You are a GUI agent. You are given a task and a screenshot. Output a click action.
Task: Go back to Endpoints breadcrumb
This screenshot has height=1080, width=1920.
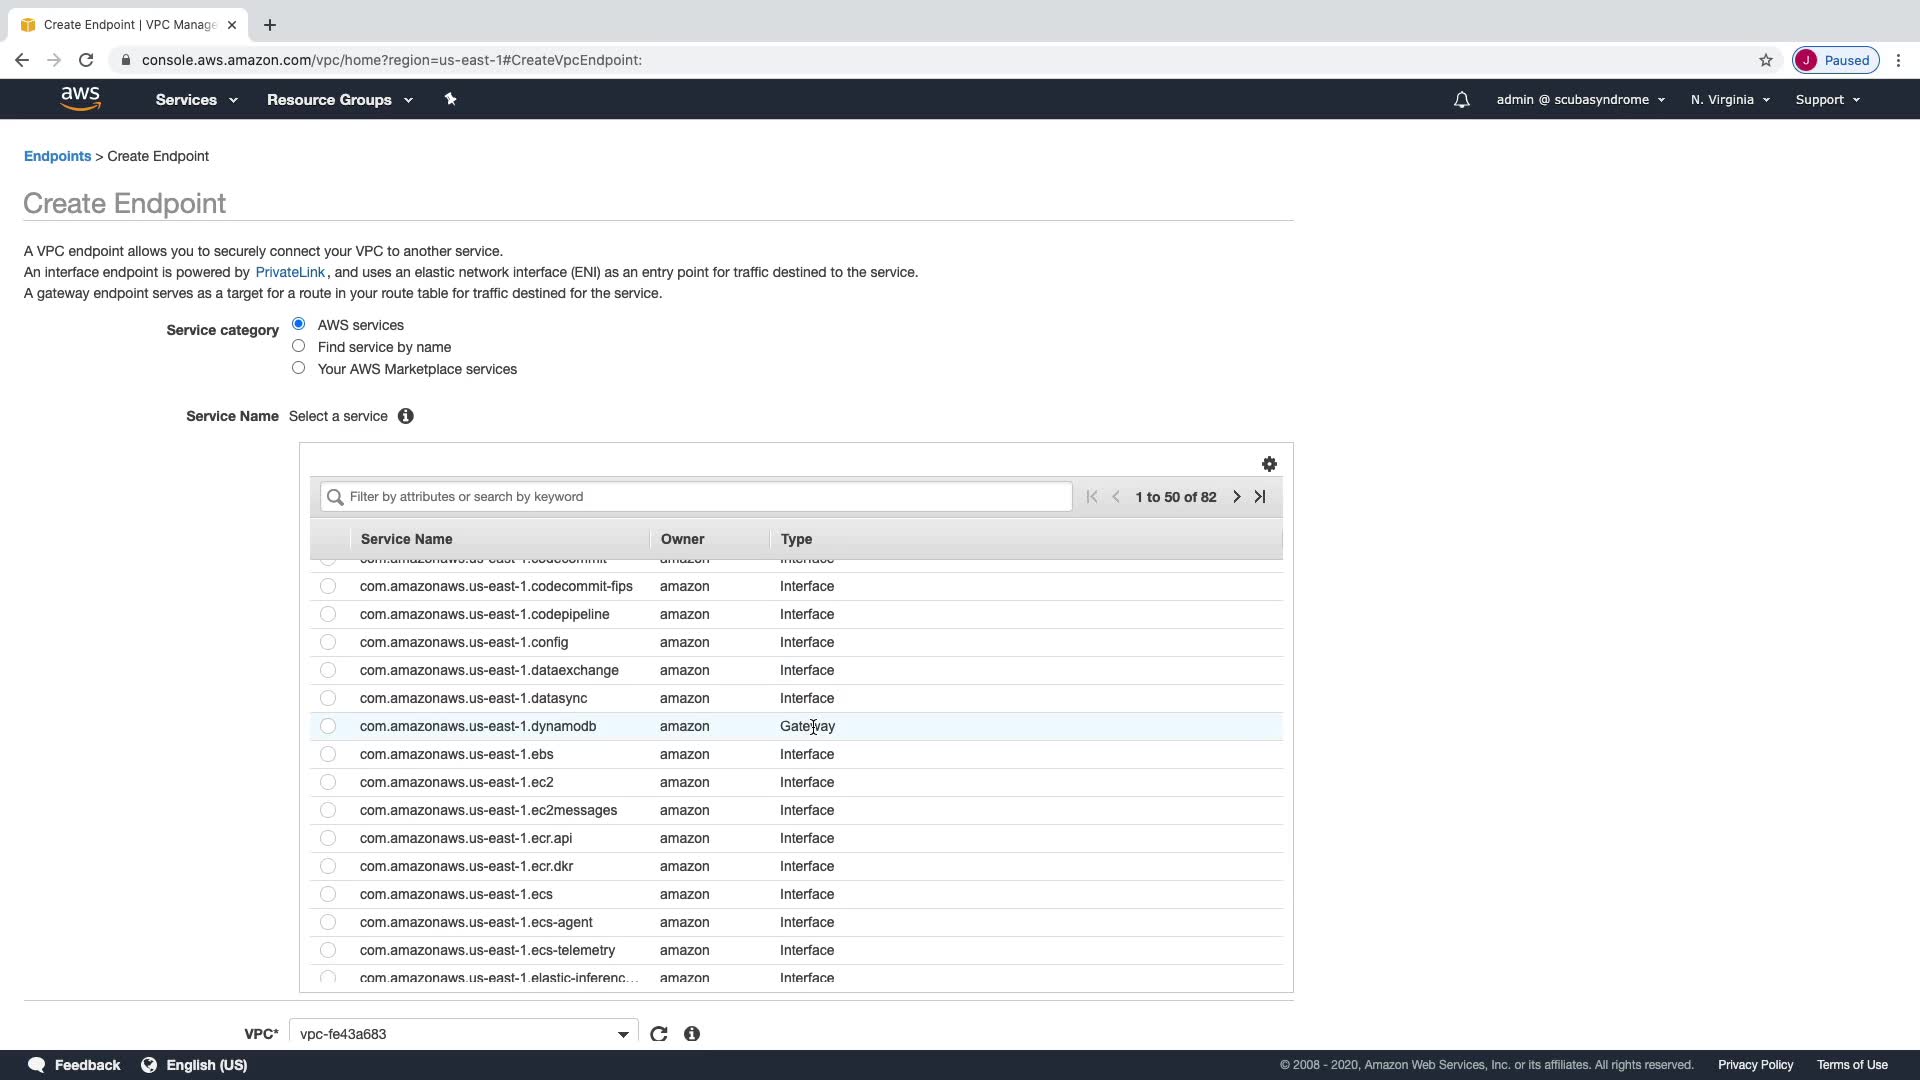pyautogui.click(x=57, y=156)
